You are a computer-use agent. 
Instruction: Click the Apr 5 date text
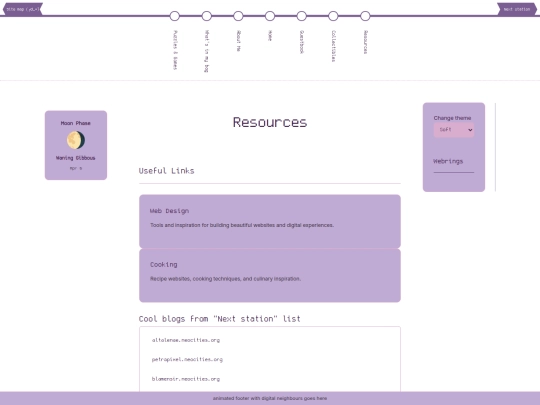(76, 168)
